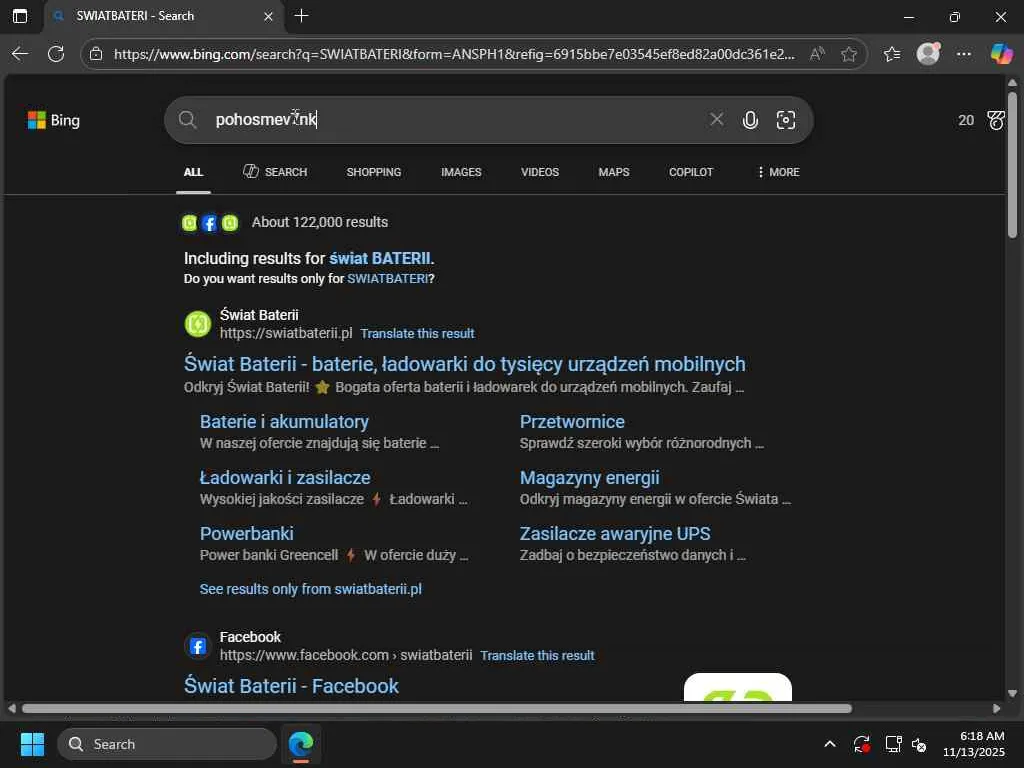
Task: Open Windows Start menu
Action: tap(32, 744)
